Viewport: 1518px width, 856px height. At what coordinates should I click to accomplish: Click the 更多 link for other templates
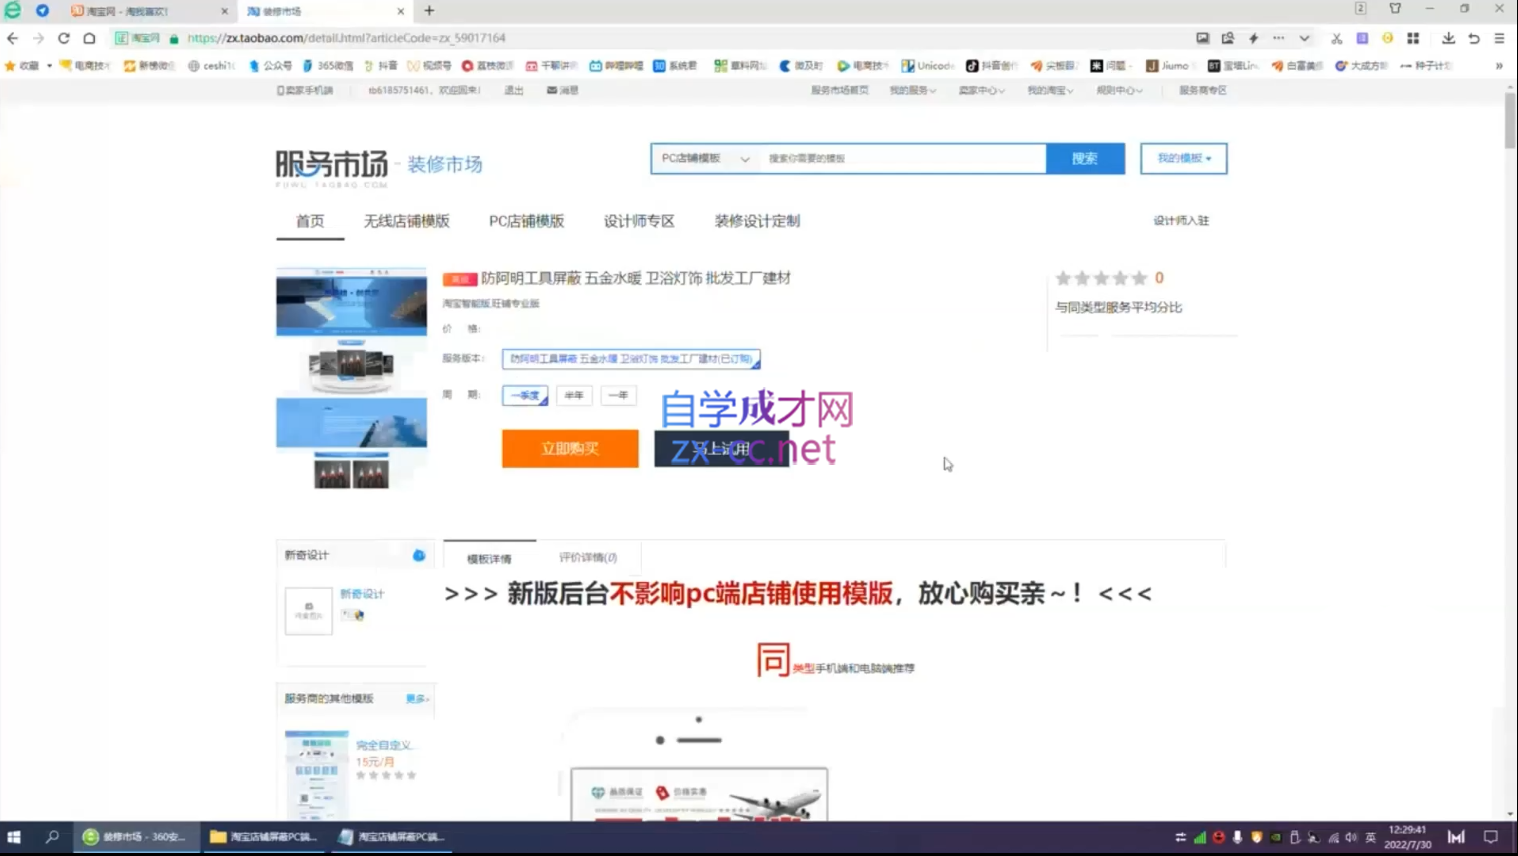[x=417, y=698]
